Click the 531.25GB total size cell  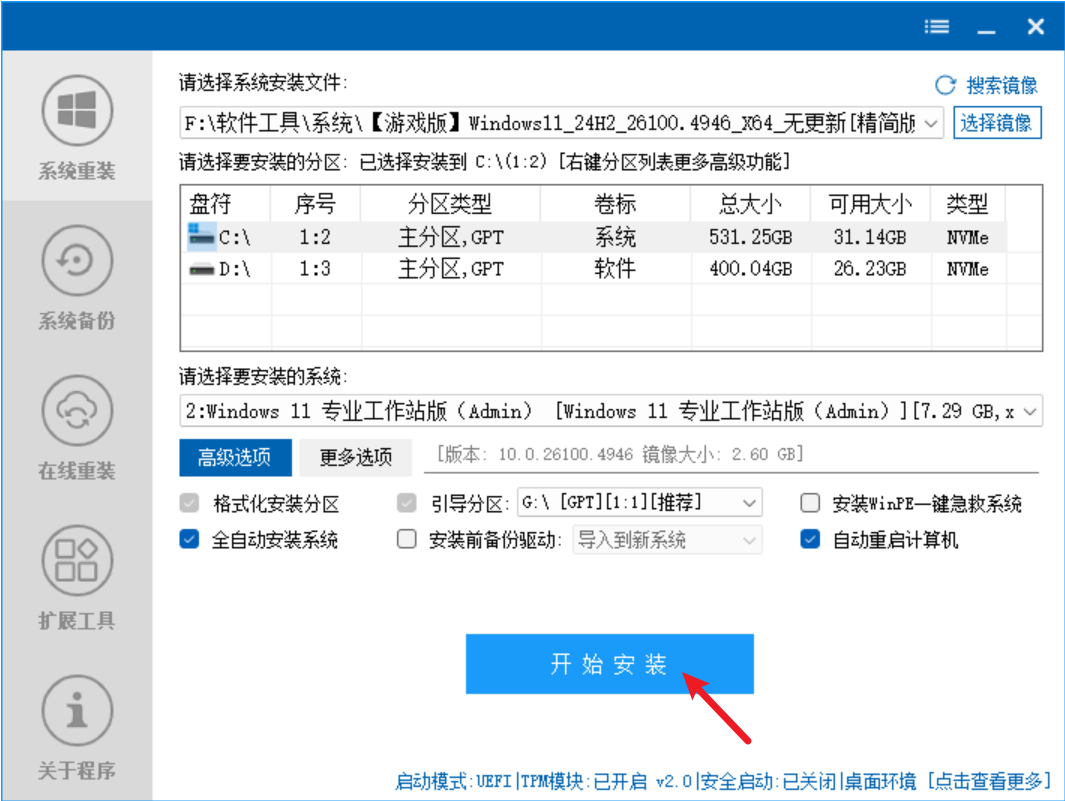[751, 237]
